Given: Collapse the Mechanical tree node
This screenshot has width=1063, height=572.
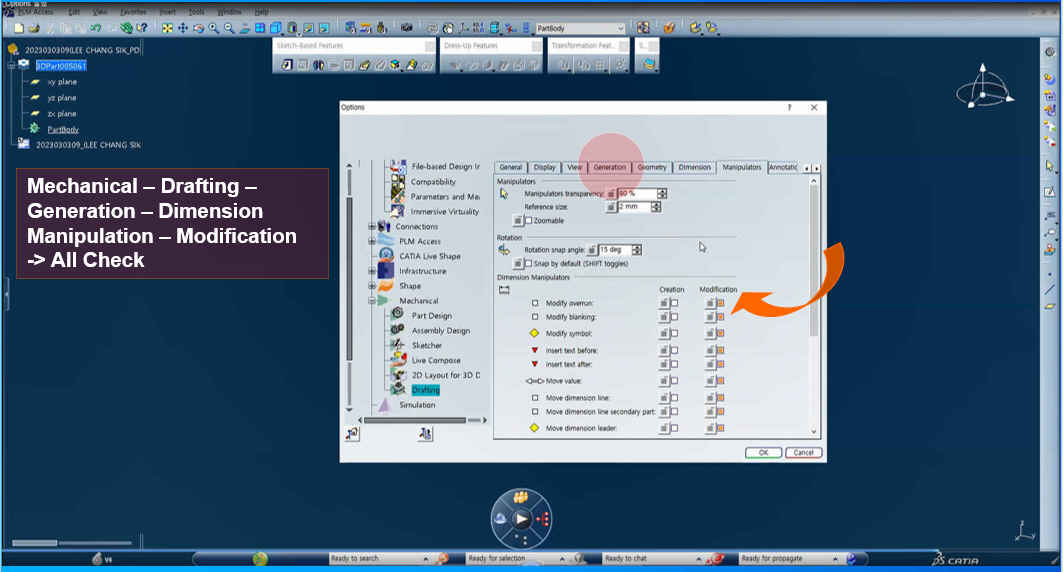Looking at the screenshot, I should (x=372, y=301).
